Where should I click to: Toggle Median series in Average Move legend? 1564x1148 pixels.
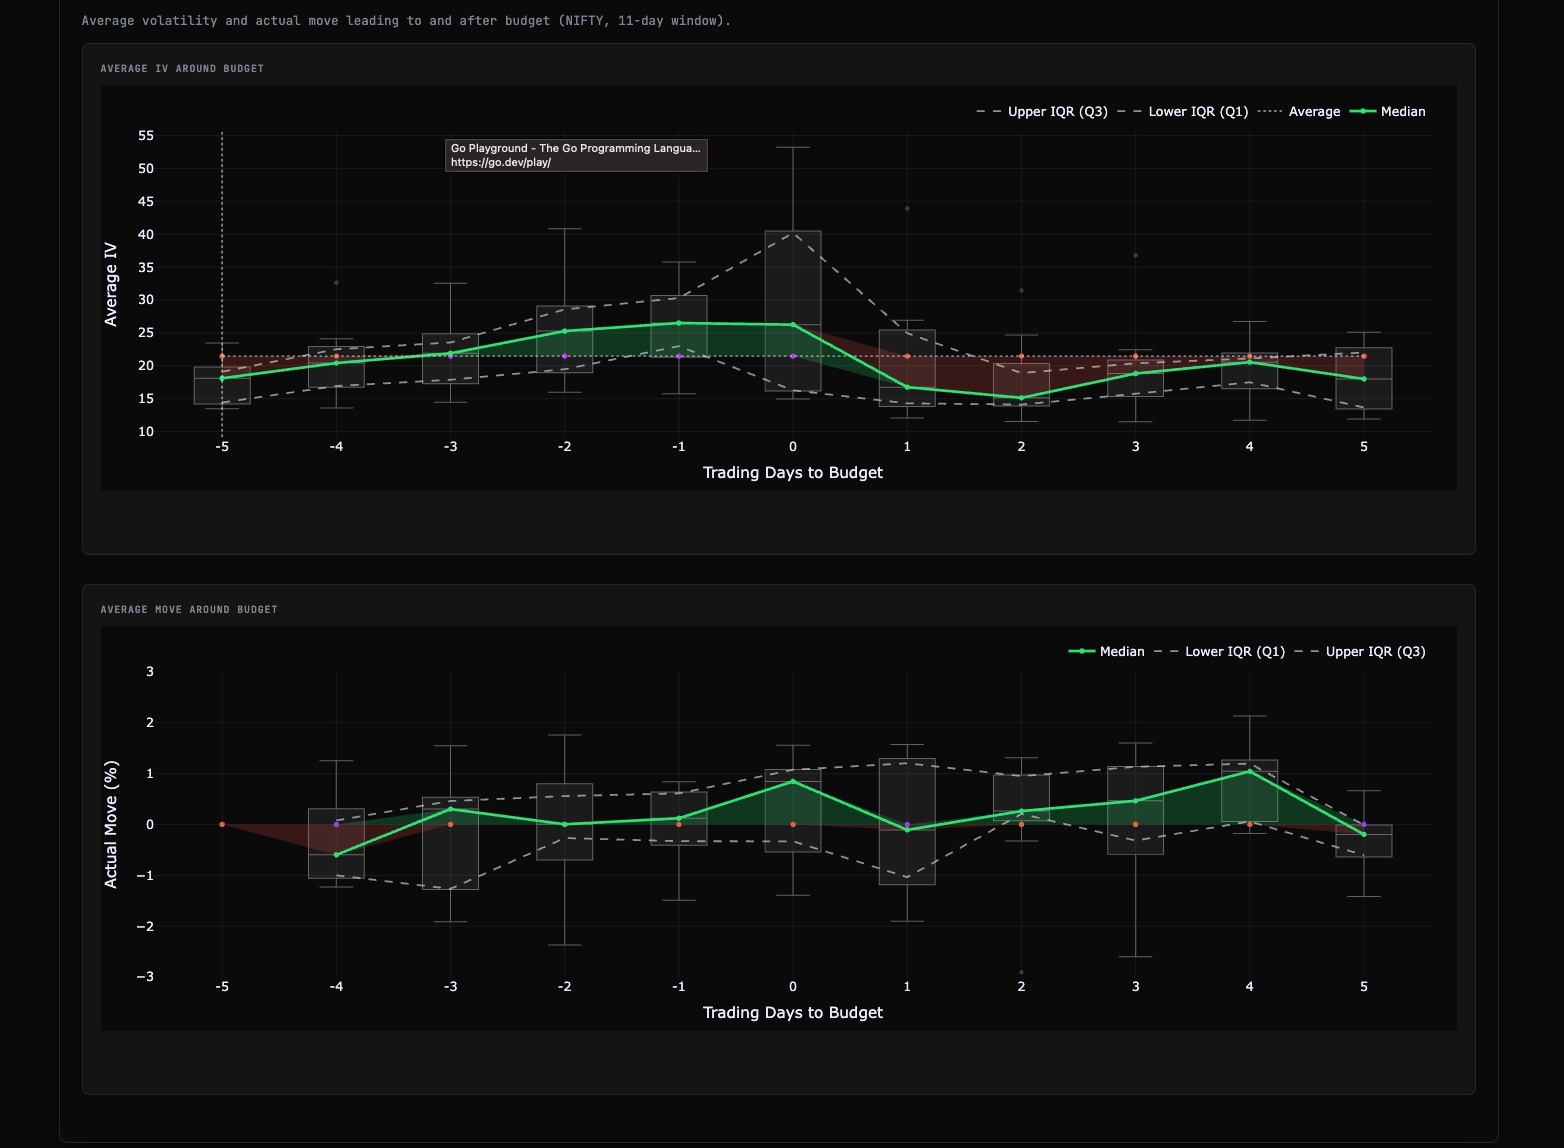[1121, 652]
